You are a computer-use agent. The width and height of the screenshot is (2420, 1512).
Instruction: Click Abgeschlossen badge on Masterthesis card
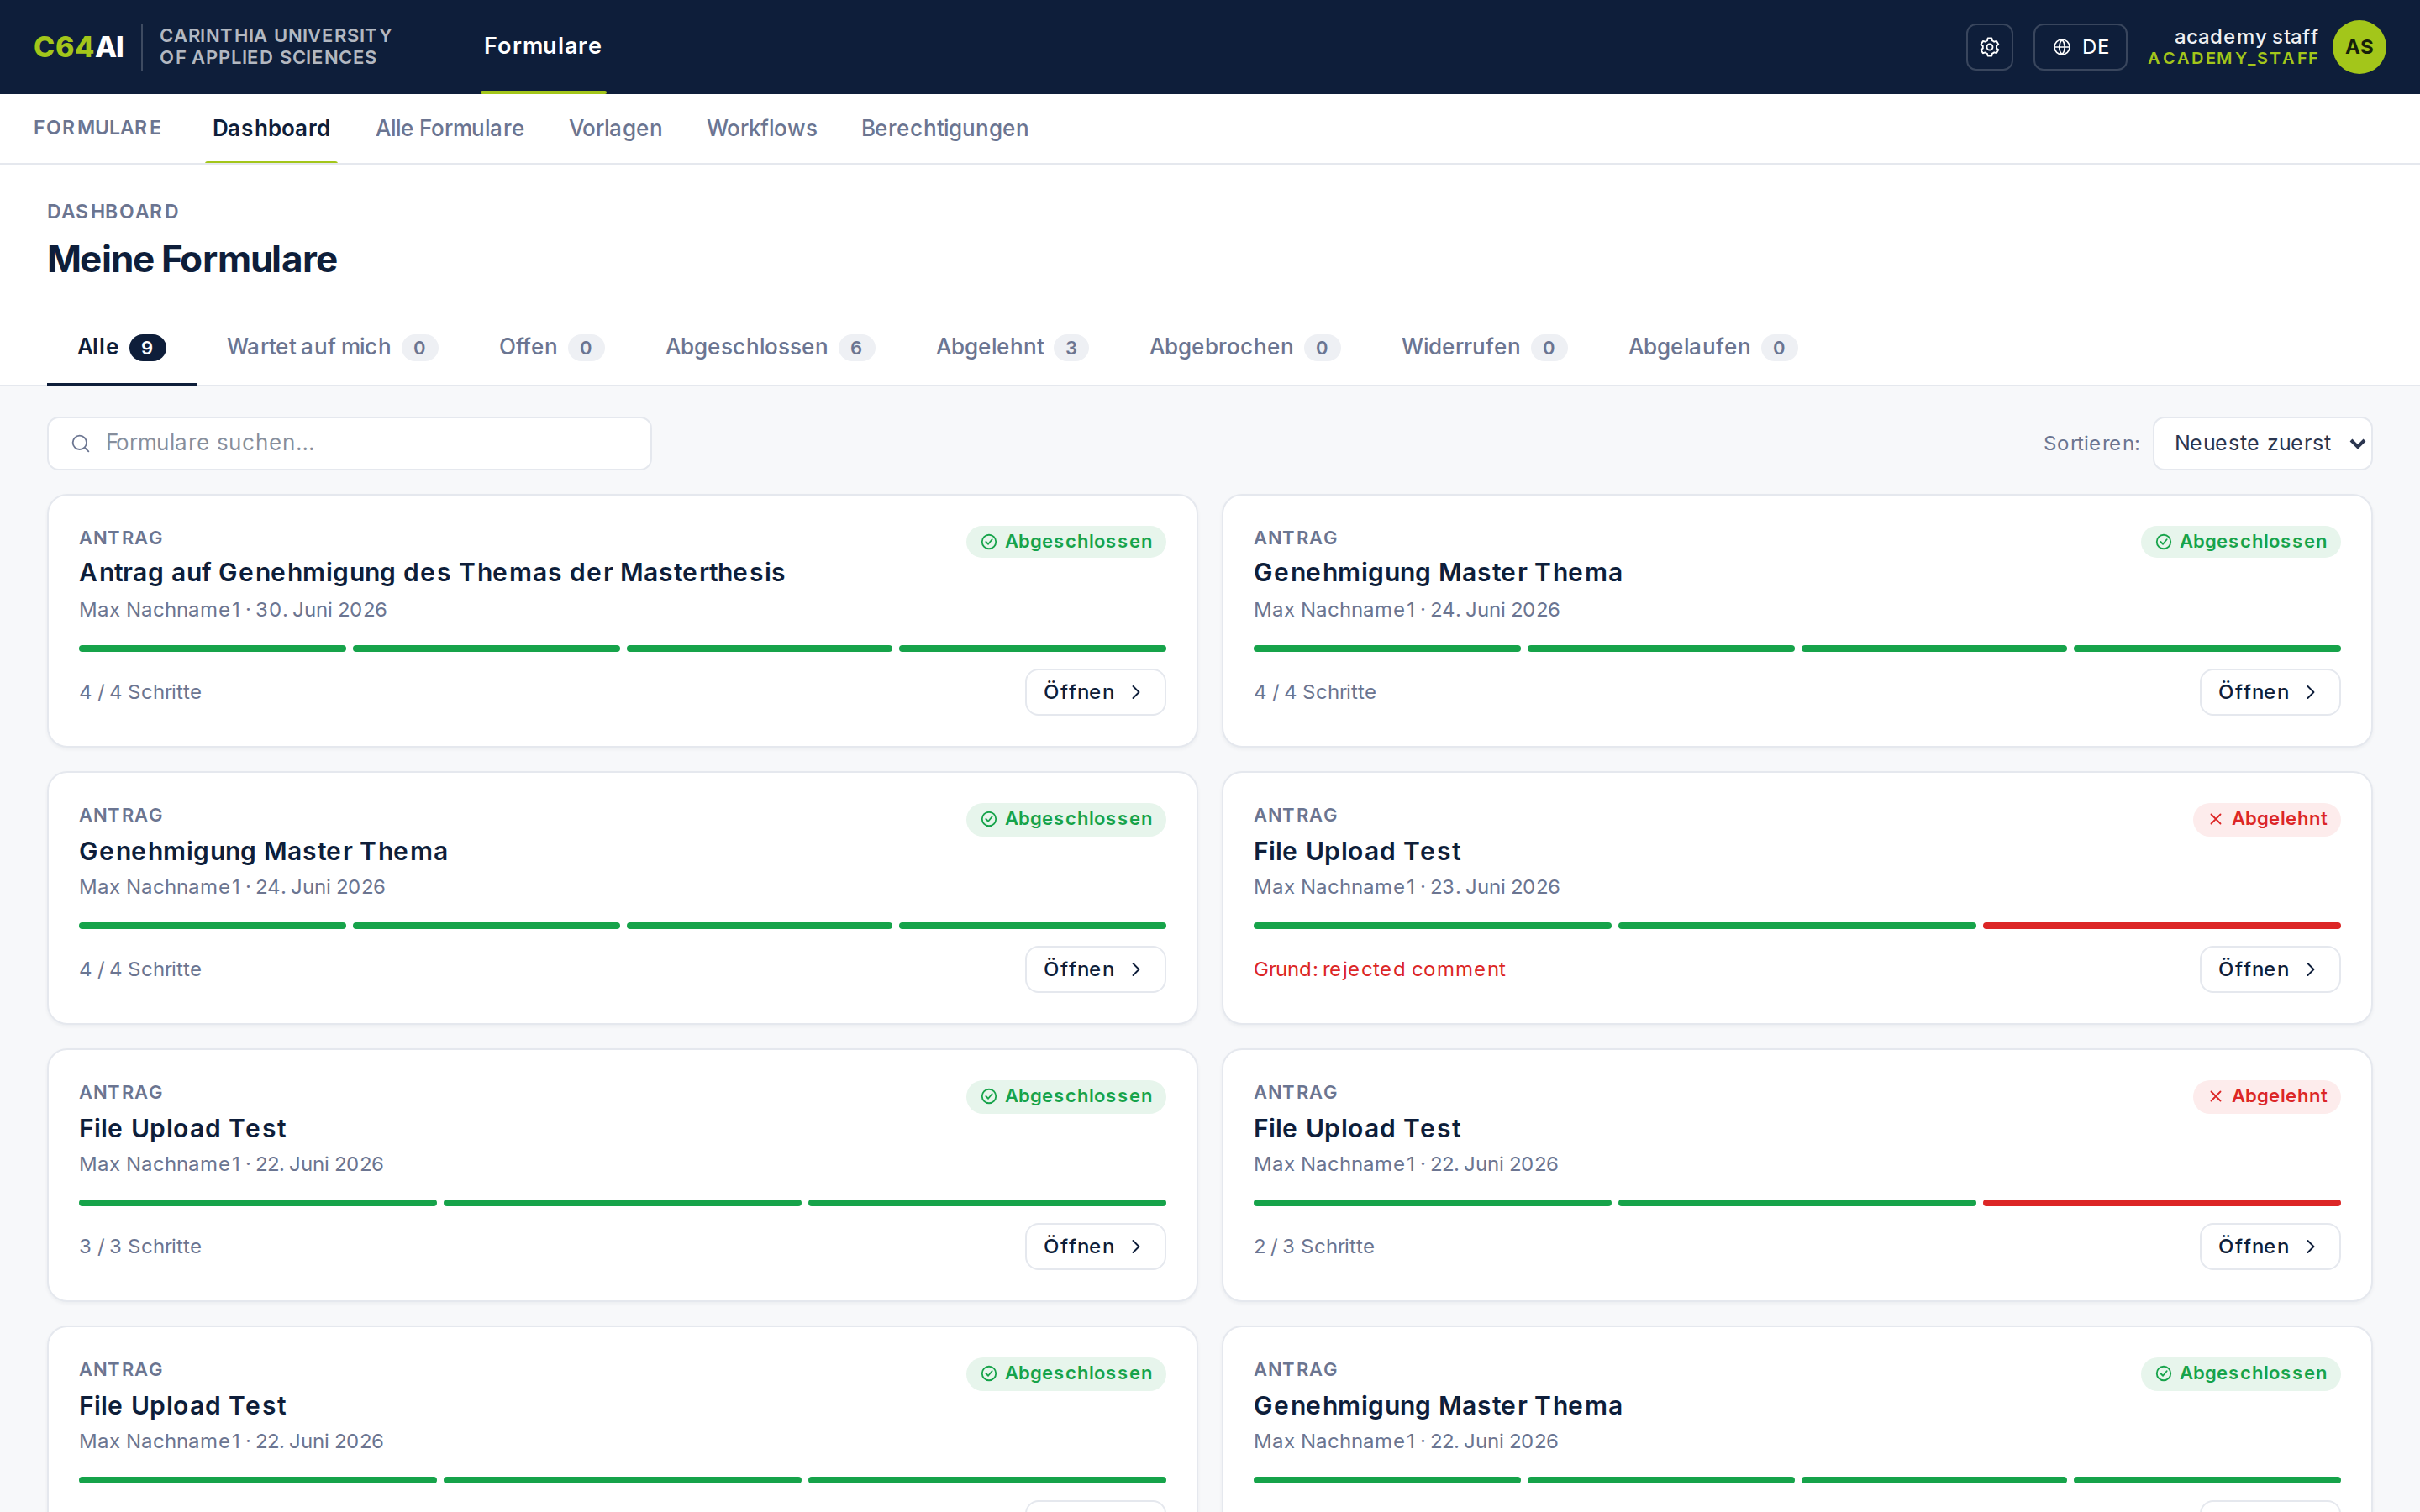pyautogui.click(x=1066, y=542)
